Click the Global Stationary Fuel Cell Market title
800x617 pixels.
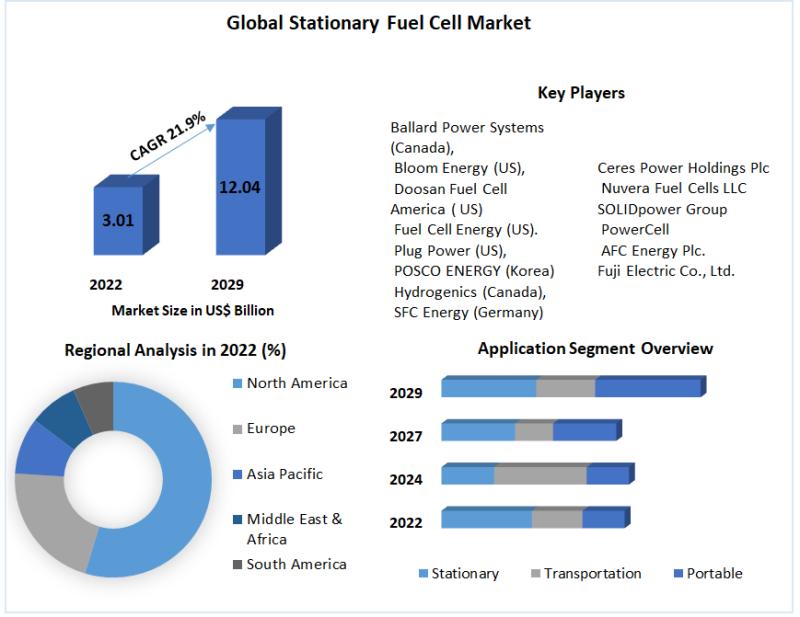pos(379,23)
